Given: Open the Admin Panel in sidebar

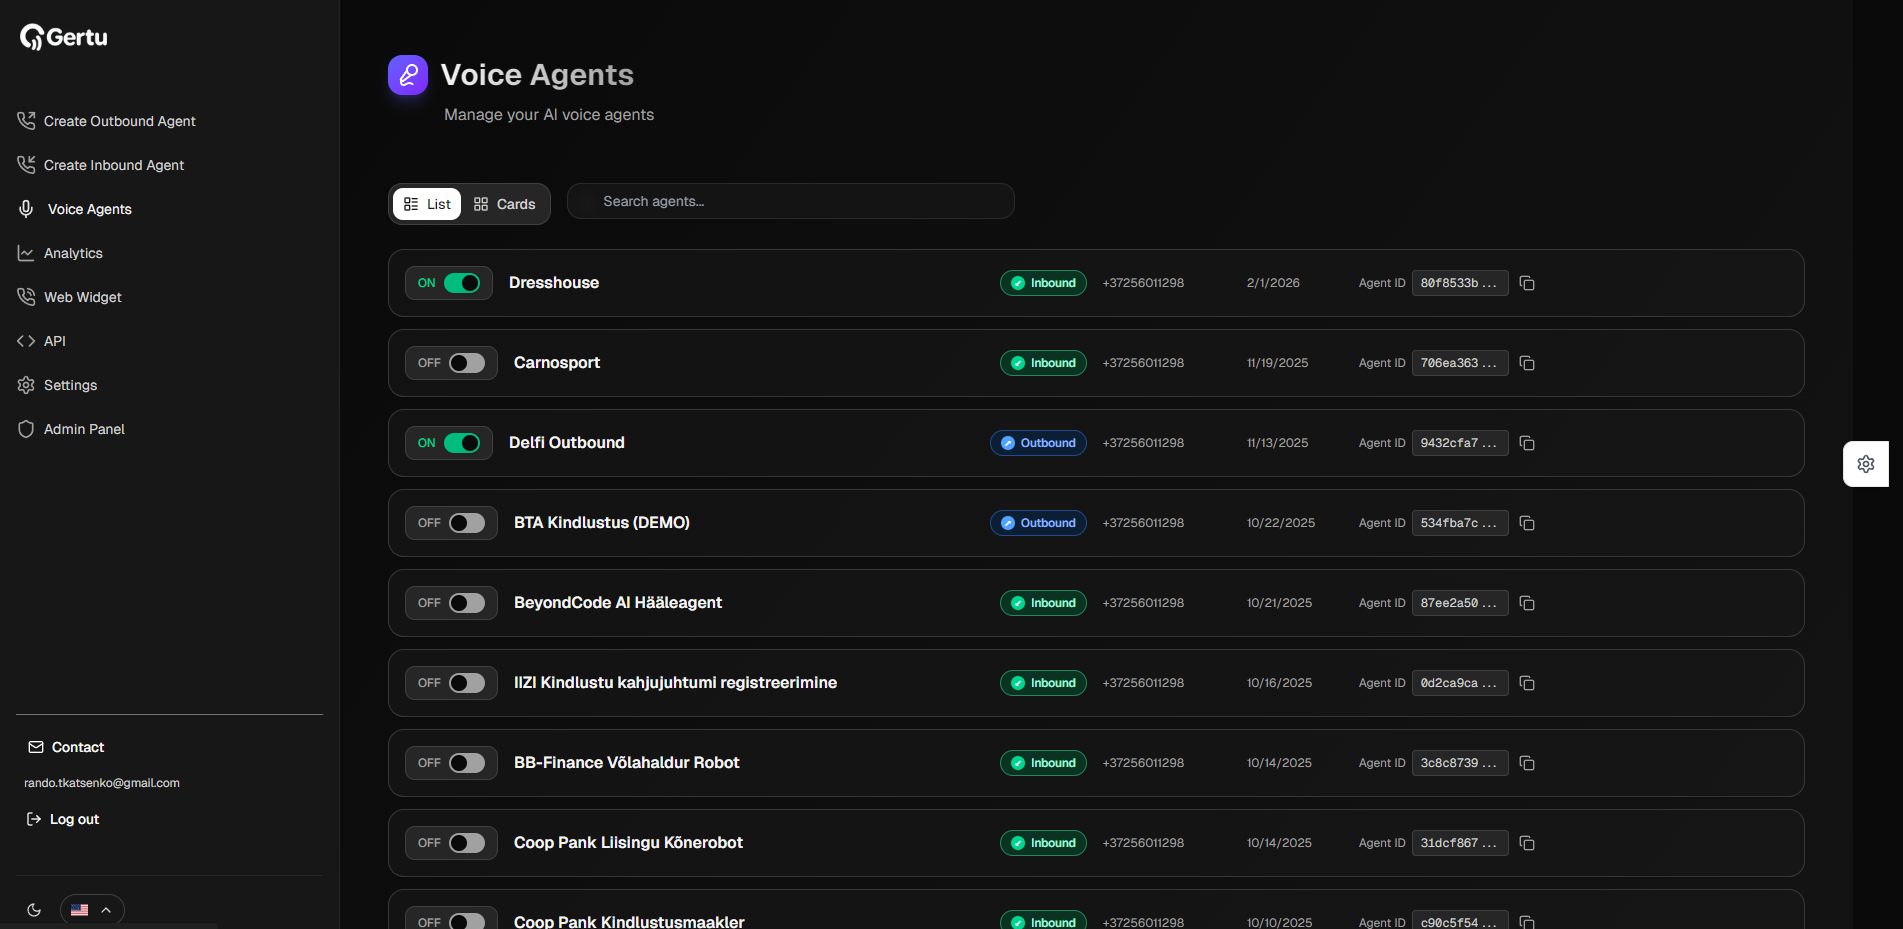Looking at the screenshot, I should 84,429.
